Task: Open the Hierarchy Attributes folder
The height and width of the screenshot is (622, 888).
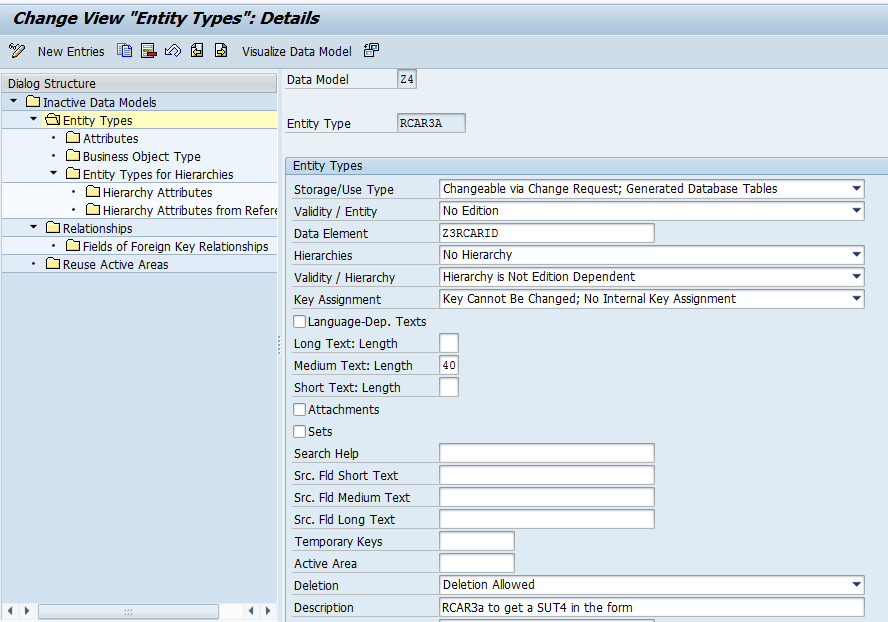Action: [x=149, y=193]
